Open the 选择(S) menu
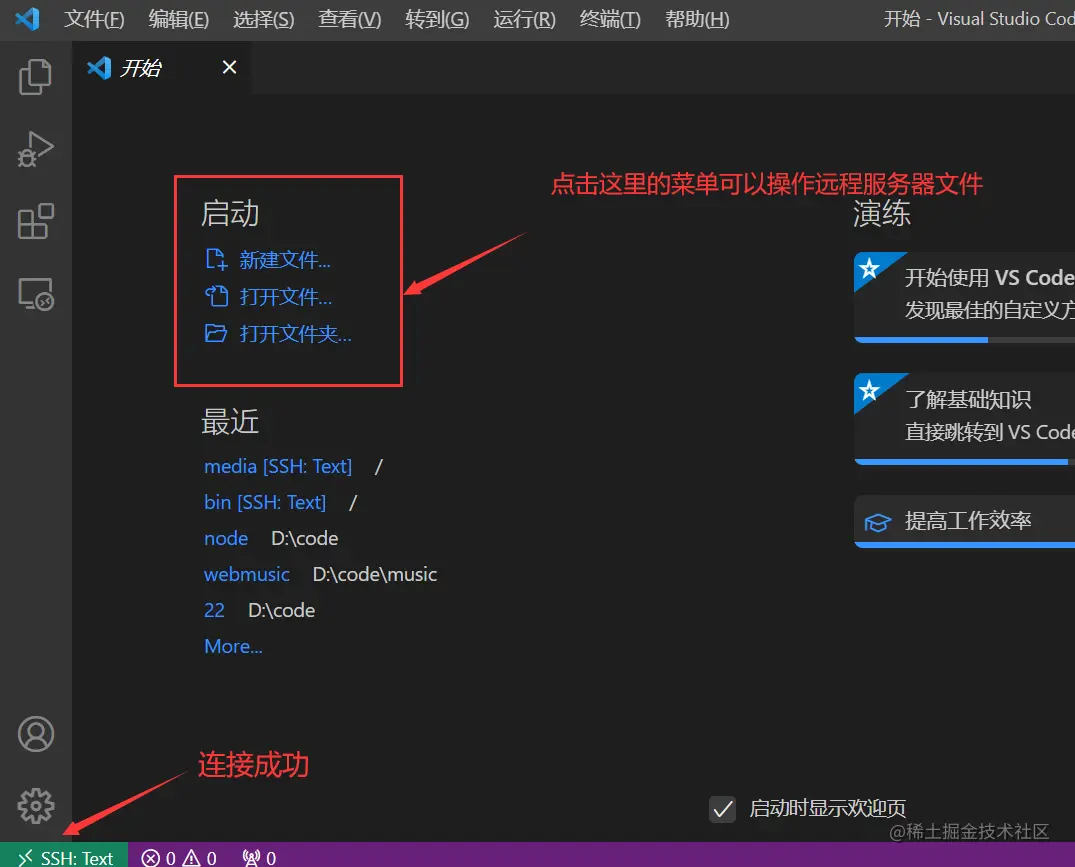This screenshot has height=867, width=1075. click(x=264, y=19)
